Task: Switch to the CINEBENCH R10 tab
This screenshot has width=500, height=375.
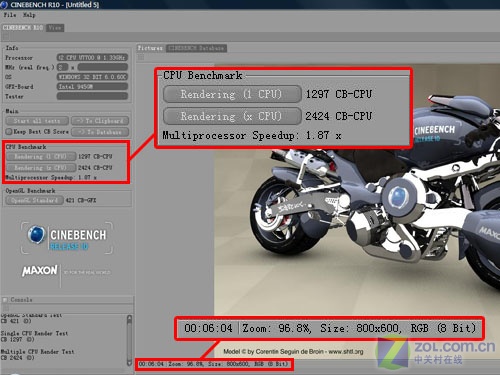Action: [x=23, y=28]
